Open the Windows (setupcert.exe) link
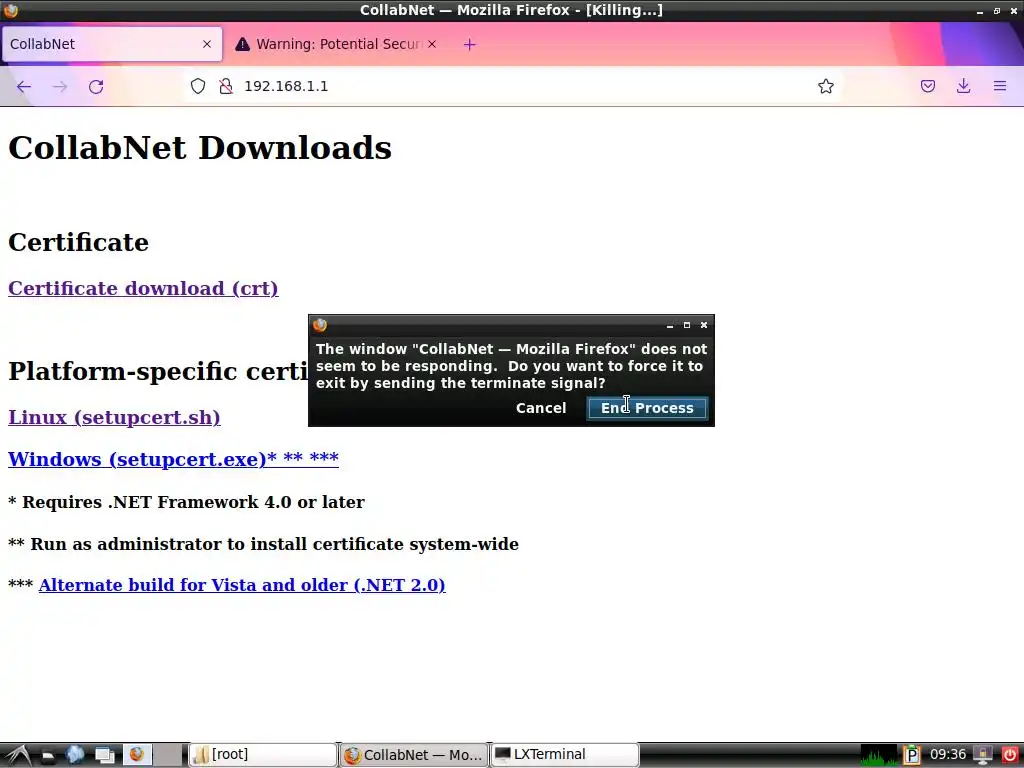This screenshot has width=1024, height=768. 173,459
